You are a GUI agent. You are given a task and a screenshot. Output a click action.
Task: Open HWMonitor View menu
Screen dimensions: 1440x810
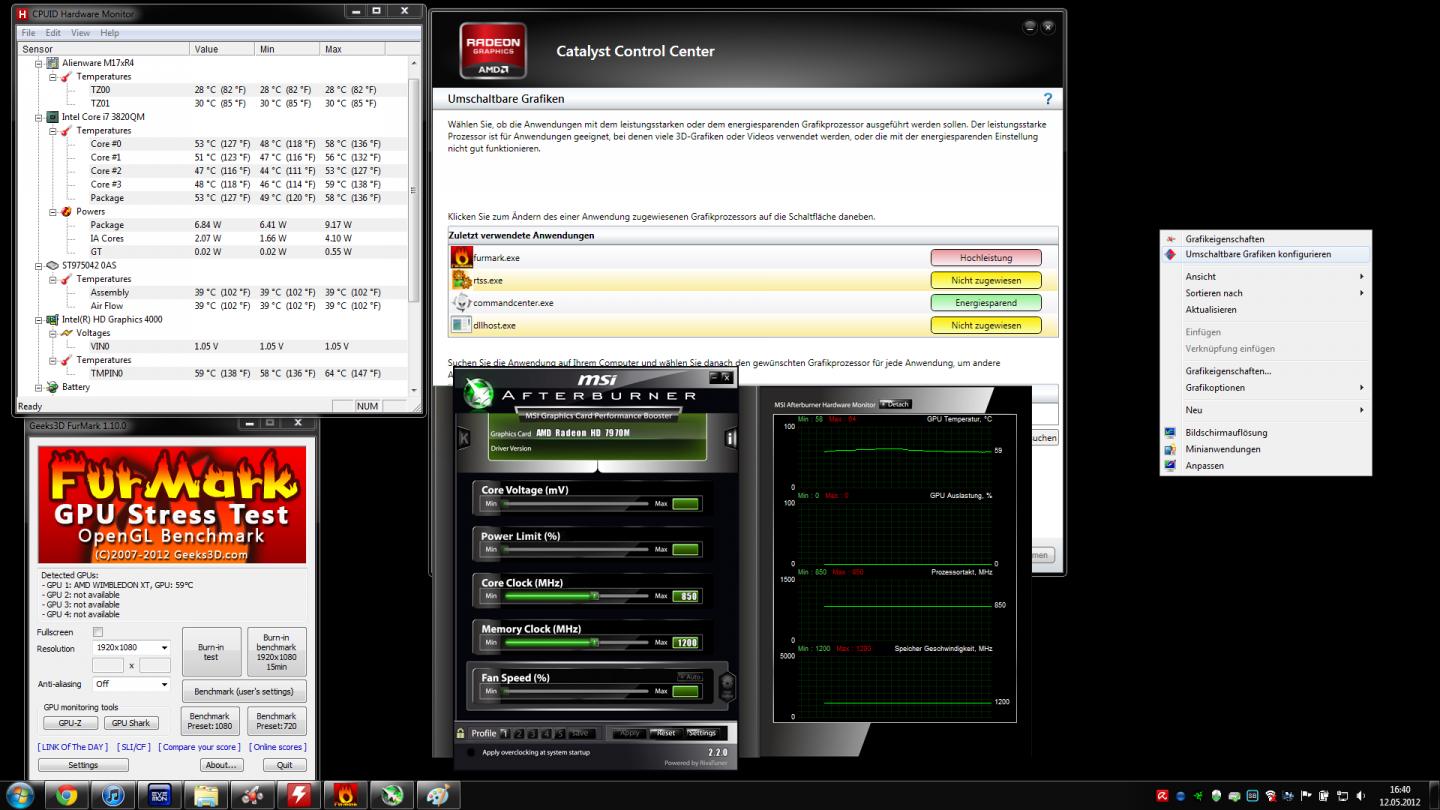click(x=80, y=33)
